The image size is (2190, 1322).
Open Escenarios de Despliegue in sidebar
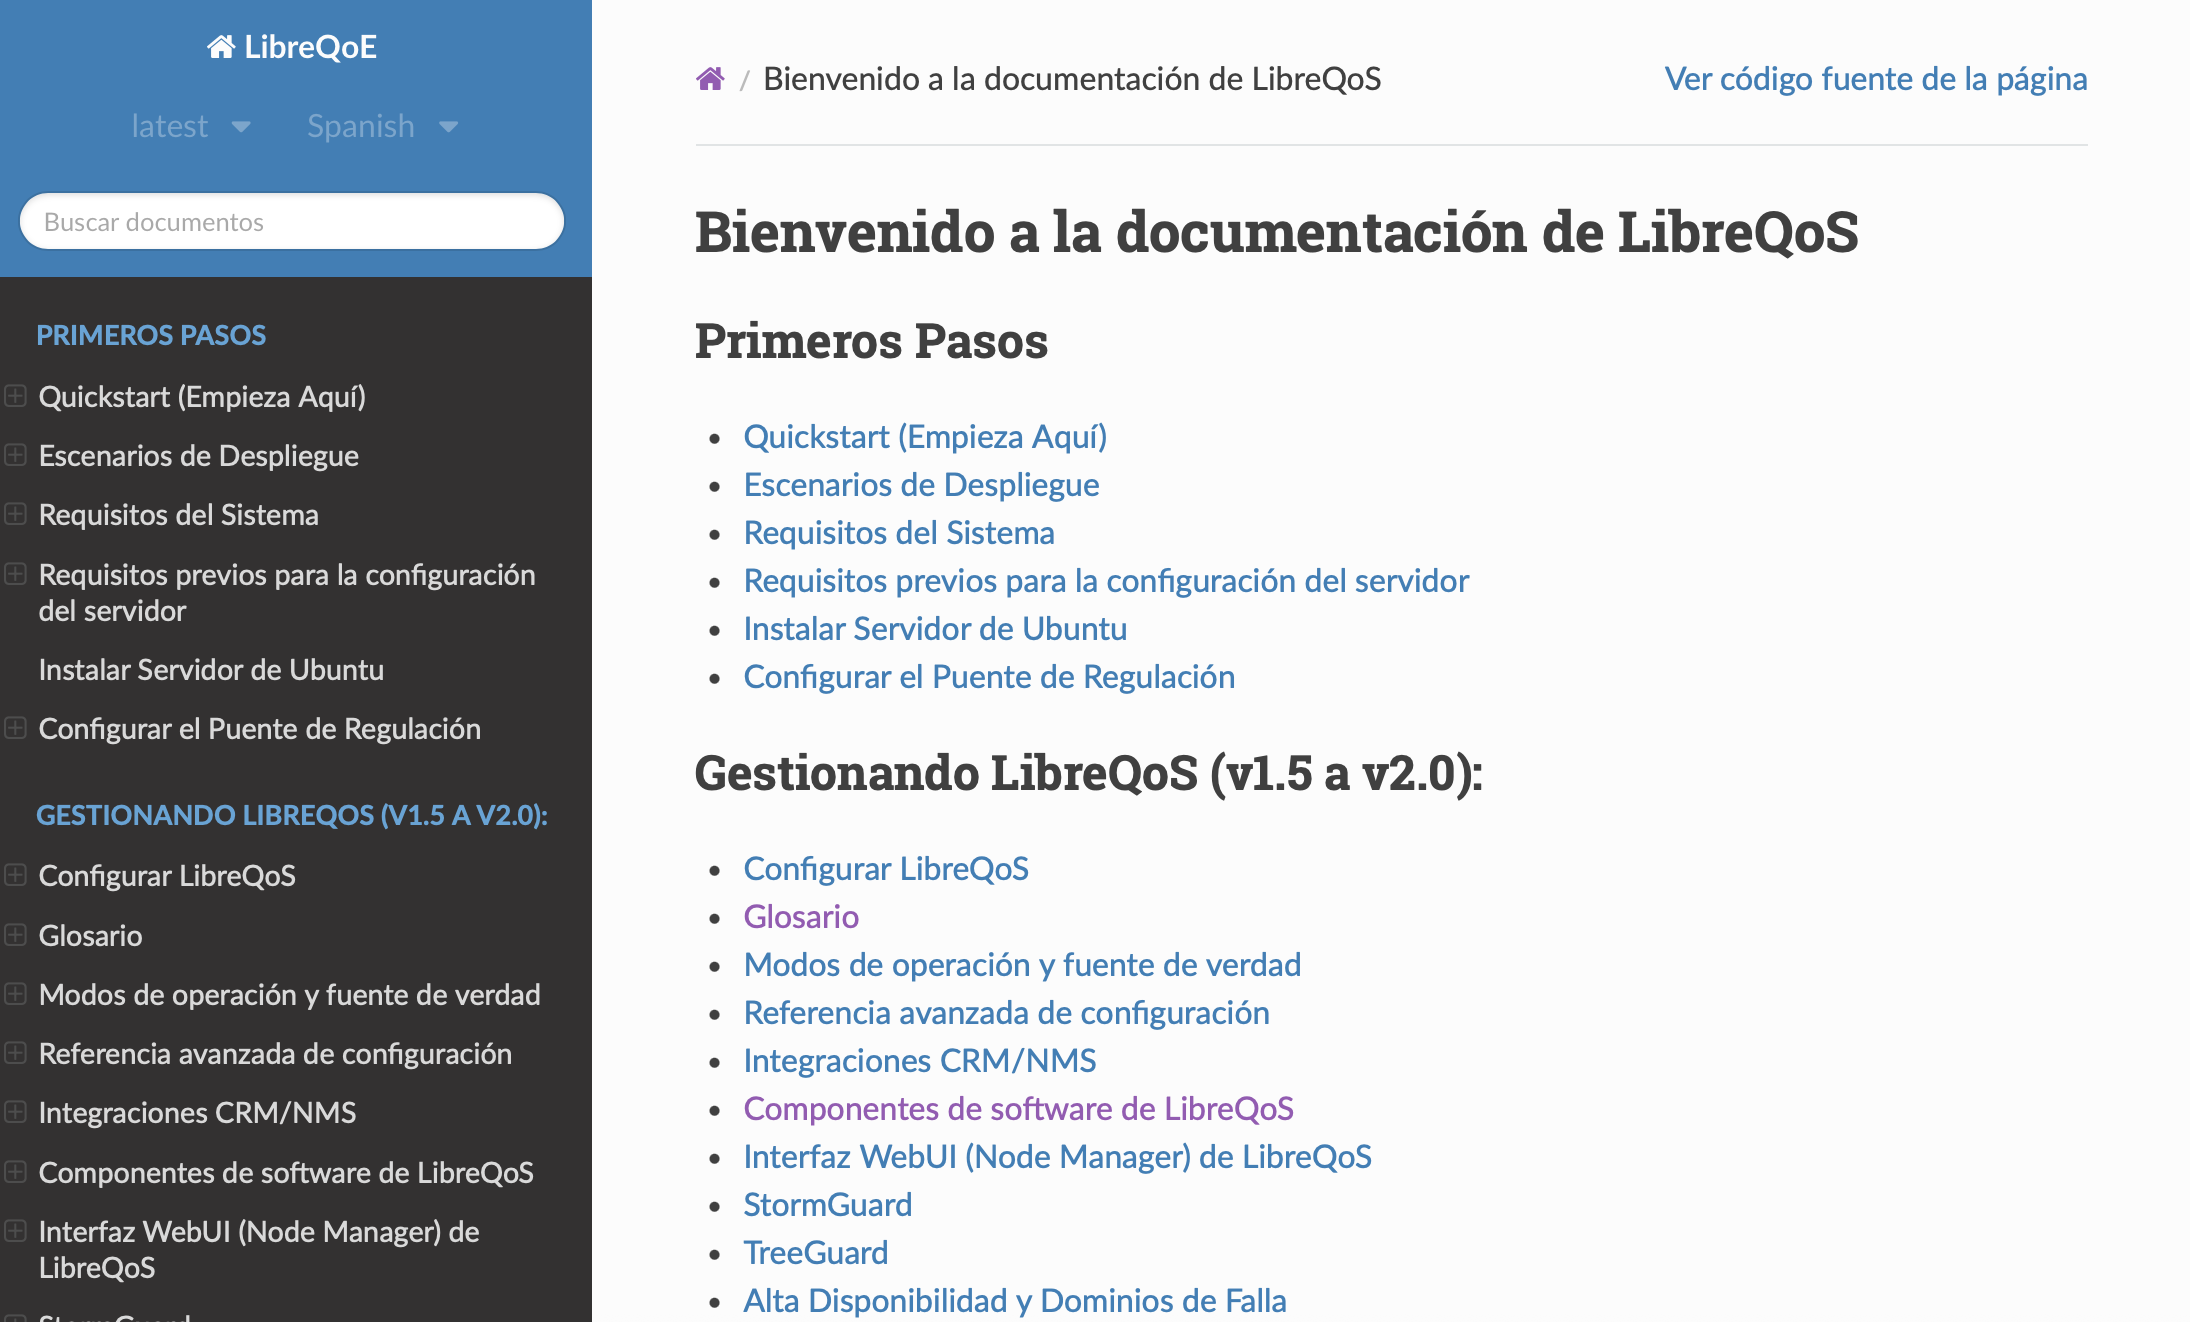[x=199, y=456]
